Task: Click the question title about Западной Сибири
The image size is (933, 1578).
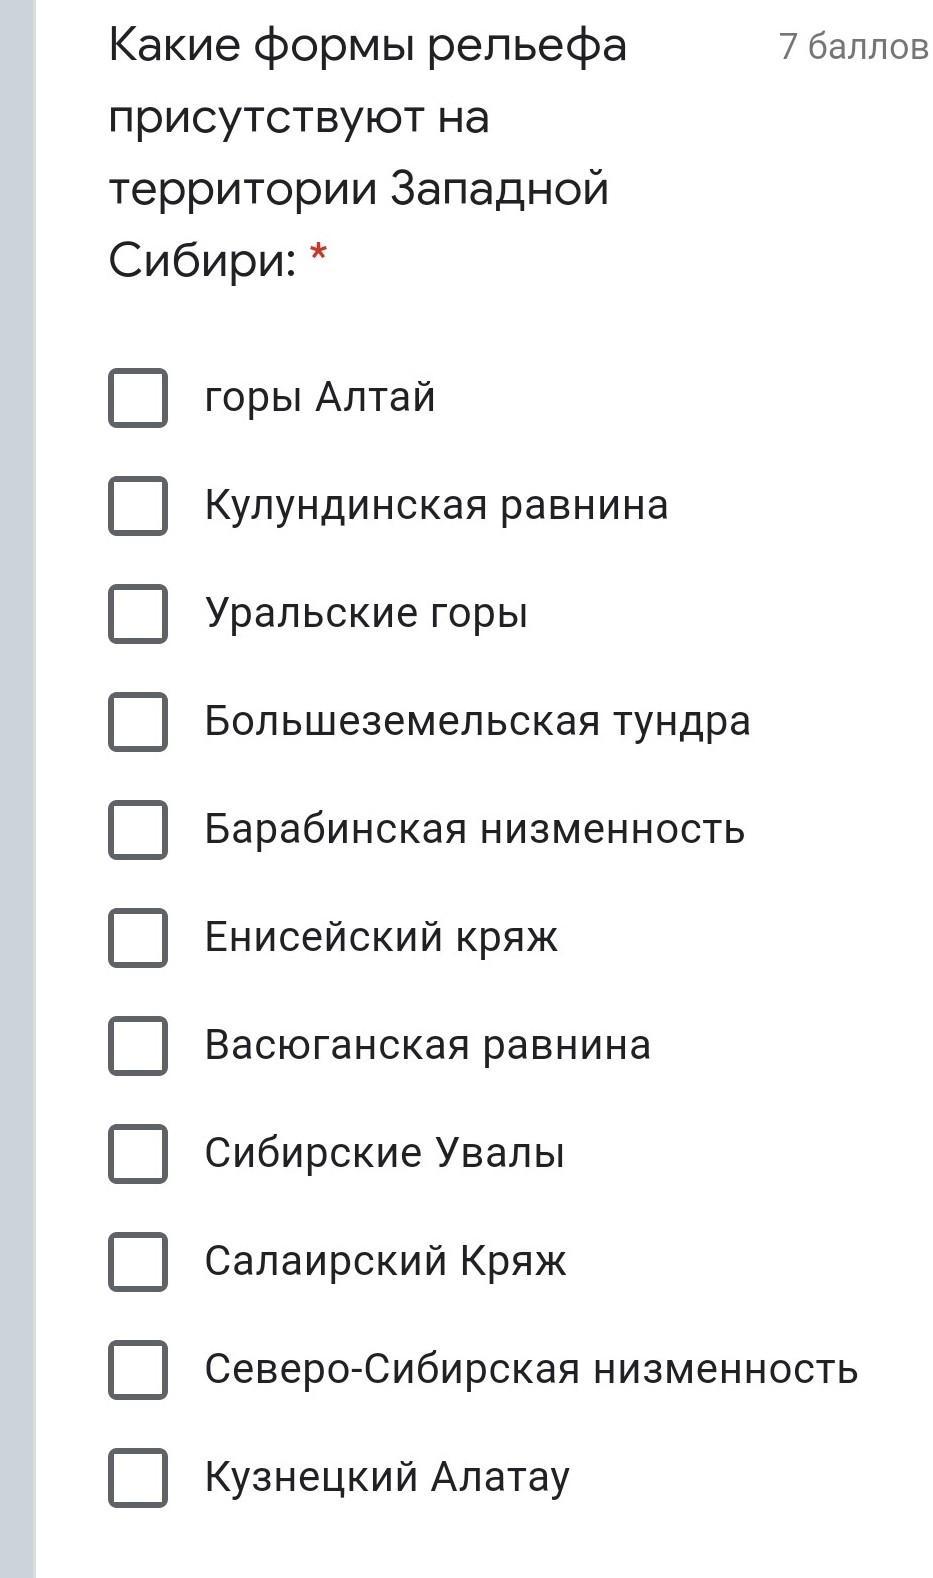Action: tap(367, 153)
